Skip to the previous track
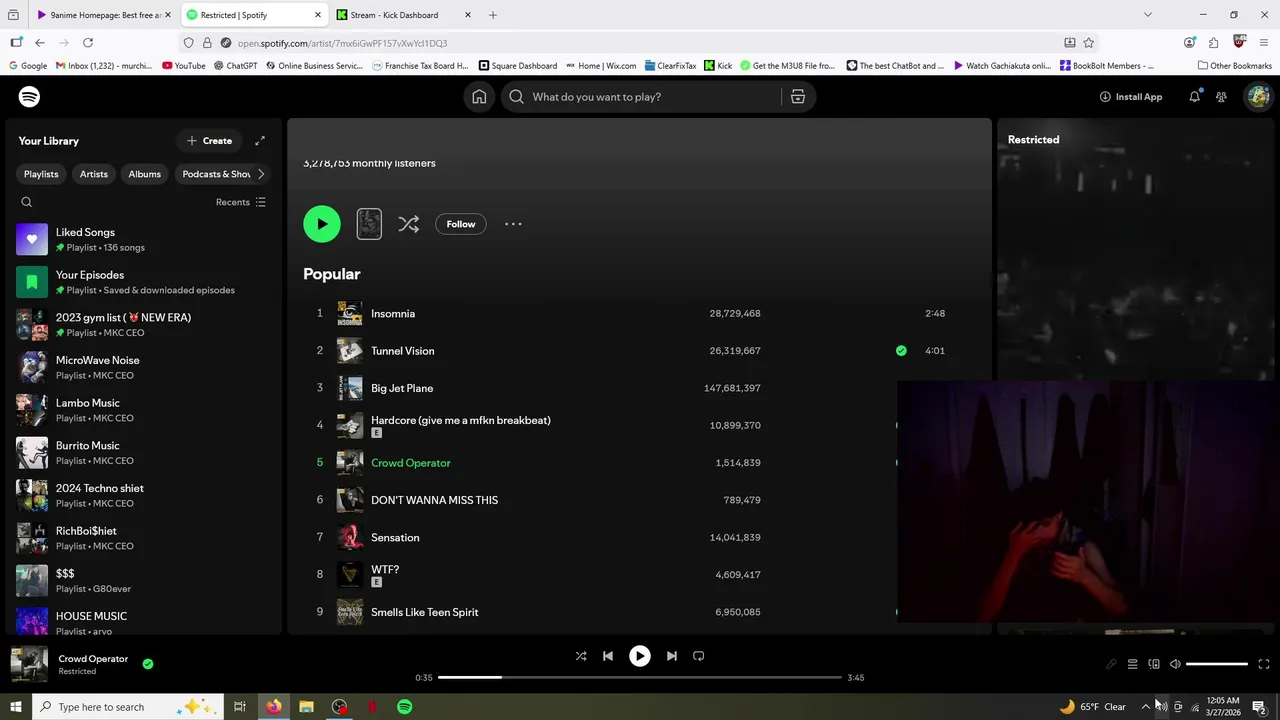Viewport: 1280px width, 720px height. pos(608,656)
